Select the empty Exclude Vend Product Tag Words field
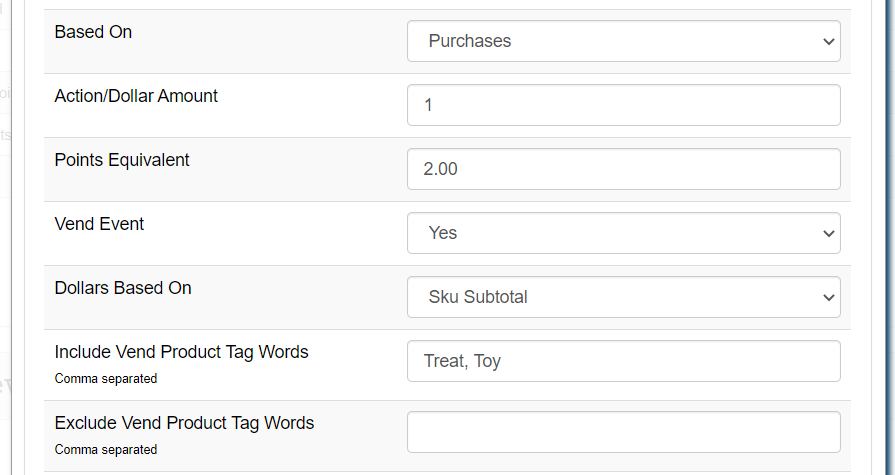Viewport: 895px width, 475px height. click(x=623, y=432)
